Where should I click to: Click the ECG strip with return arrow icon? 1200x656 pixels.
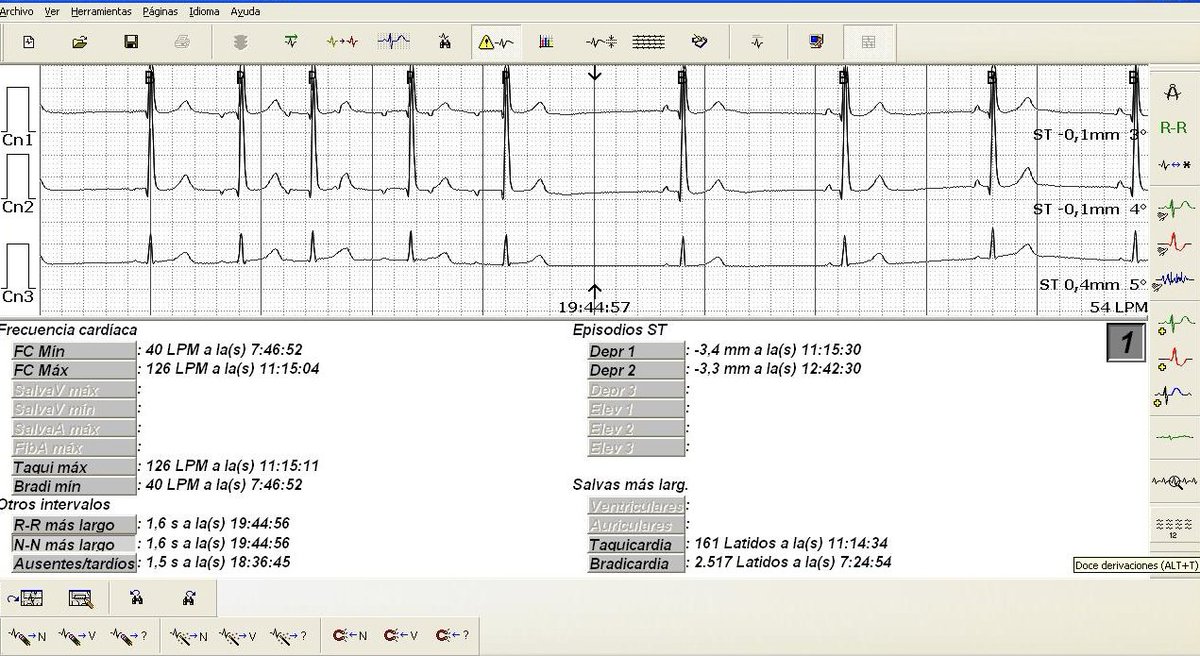pos(25,598)
